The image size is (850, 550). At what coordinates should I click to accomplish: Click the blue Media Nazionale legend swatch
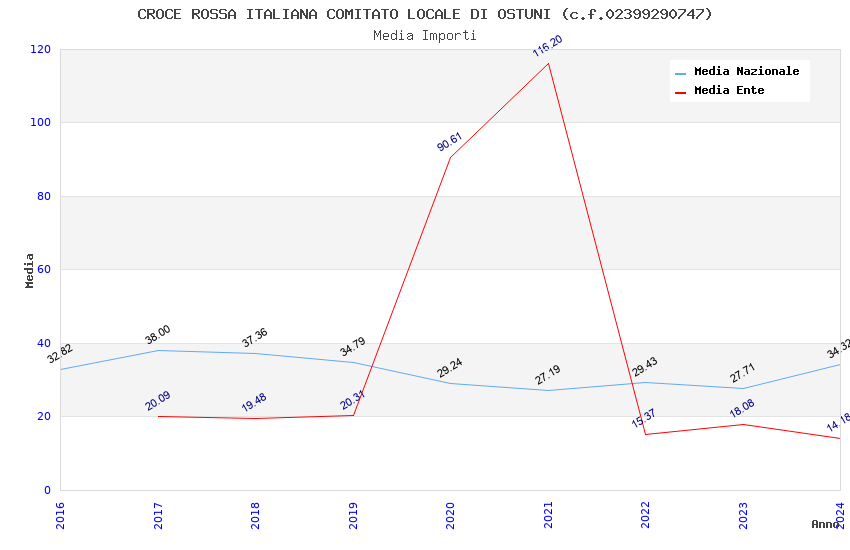click(680, 73)
